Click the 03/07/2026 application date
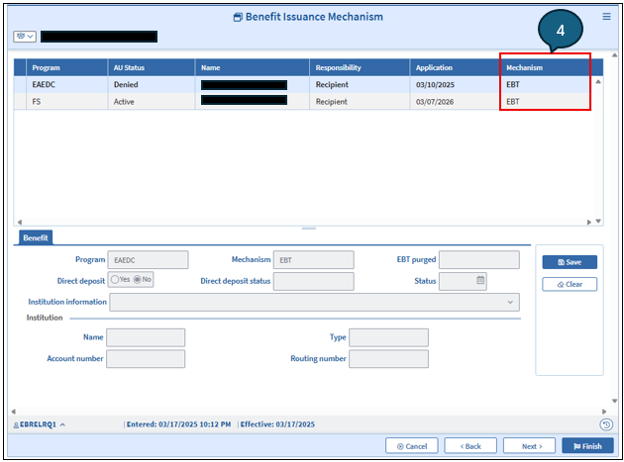The height and width of the screenshot is (462, 624). click(x=435, y=102)
